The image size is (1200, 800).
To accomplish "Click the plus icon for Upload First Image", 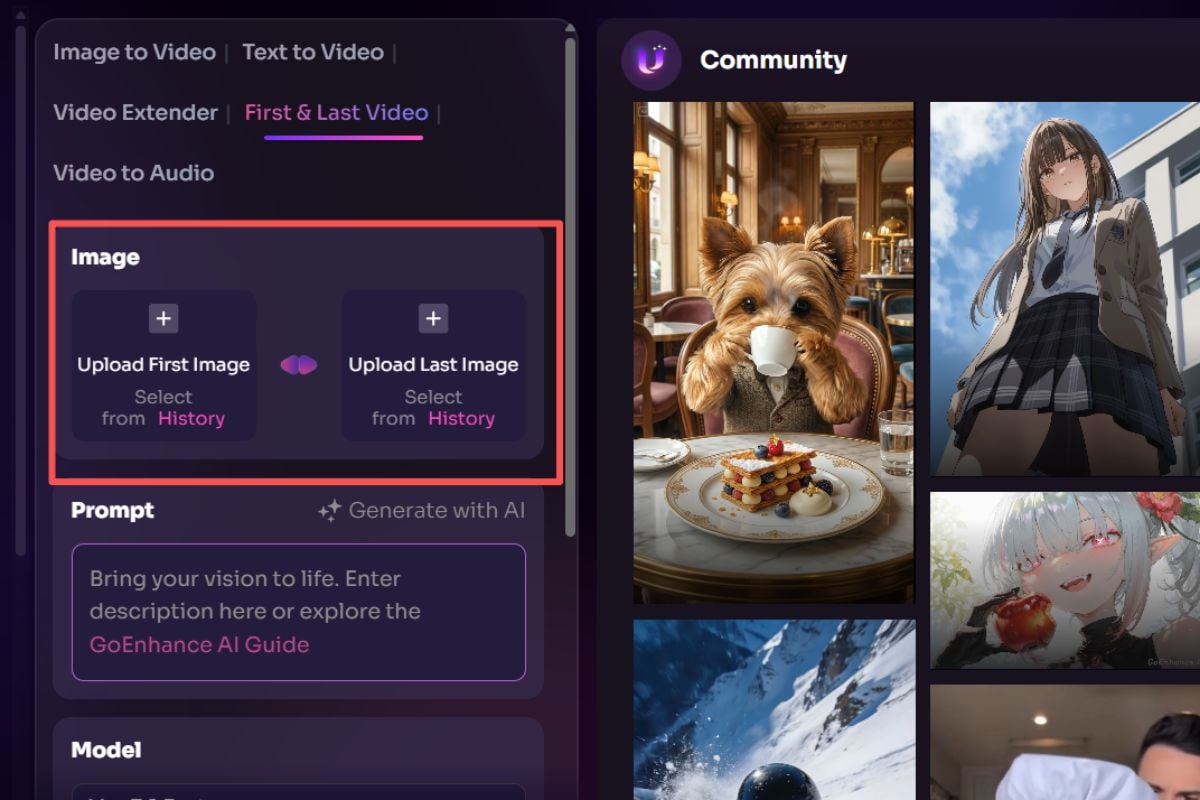I will 164,319.
